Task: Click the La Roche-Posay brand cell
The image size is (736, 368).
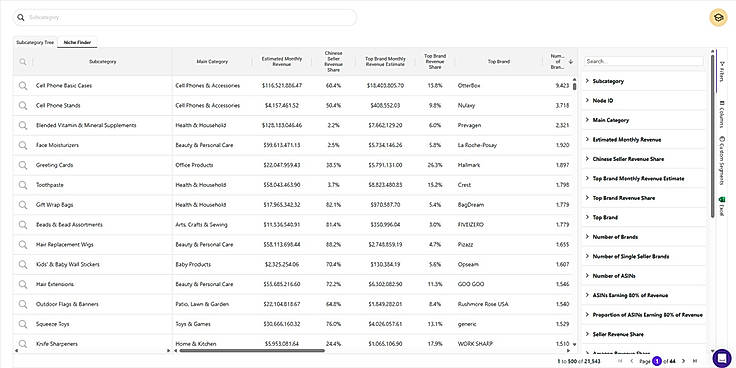Action: click(x=477, y=146)
